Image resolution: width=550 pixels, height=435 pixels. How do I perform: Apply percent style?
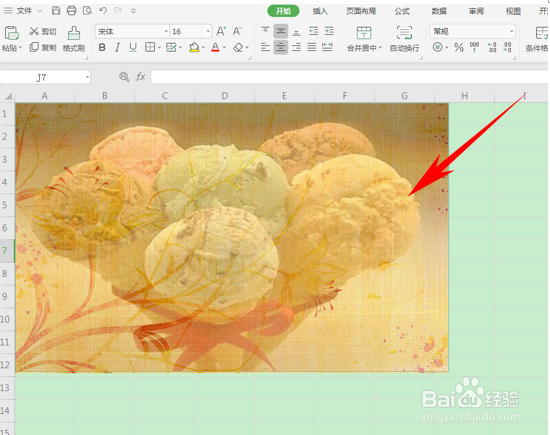[459, 47]
